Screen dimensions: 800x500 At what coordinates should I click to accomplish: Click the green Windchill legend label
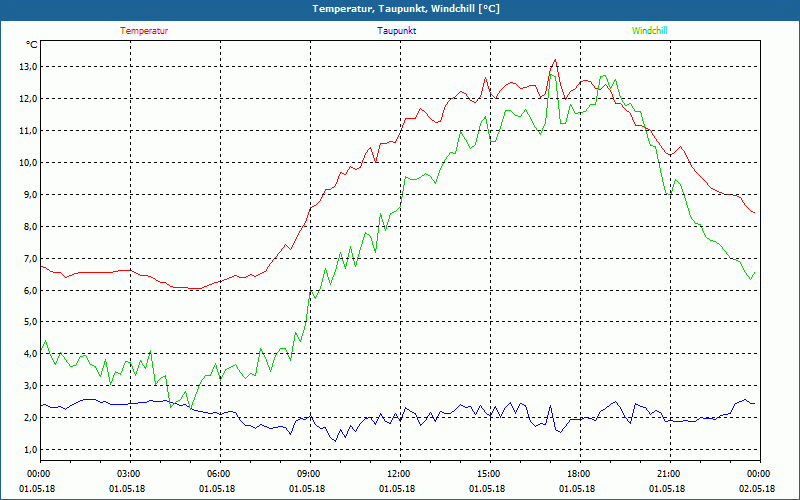649,31
